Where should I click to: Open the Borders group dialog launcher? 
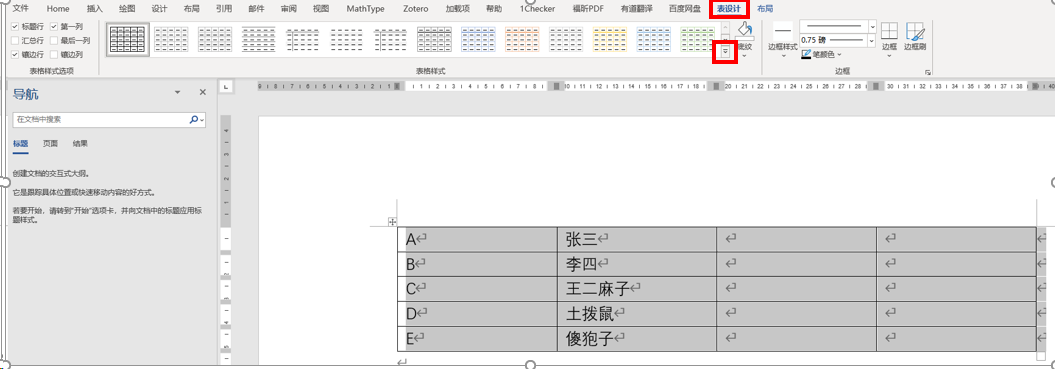[x=928, y=72]
